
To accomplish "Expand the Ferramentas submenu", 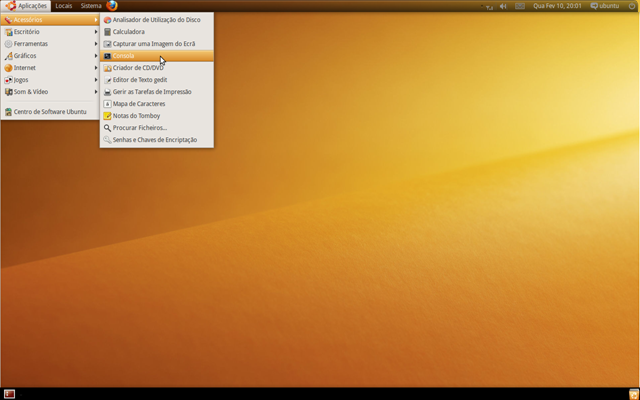I will 50,44.
